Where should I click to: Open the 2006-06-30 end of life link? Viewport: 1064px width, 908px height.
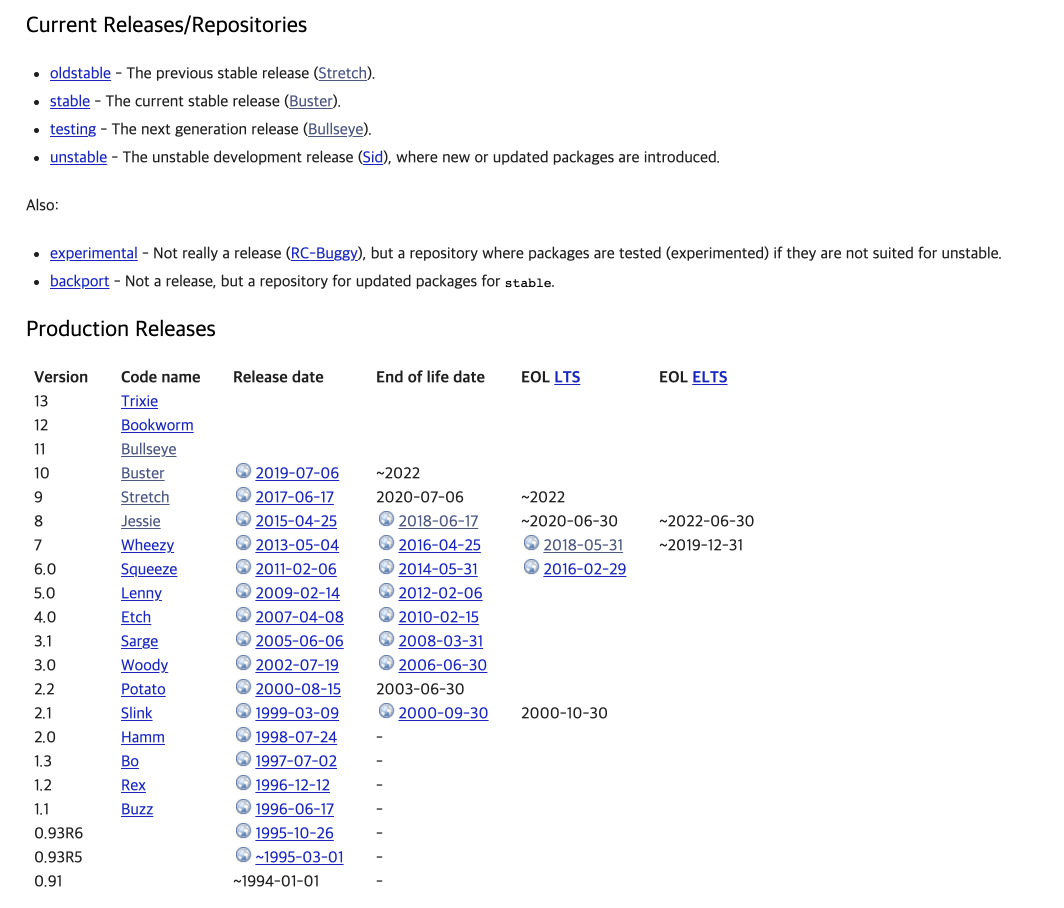(x=442, y=665)
